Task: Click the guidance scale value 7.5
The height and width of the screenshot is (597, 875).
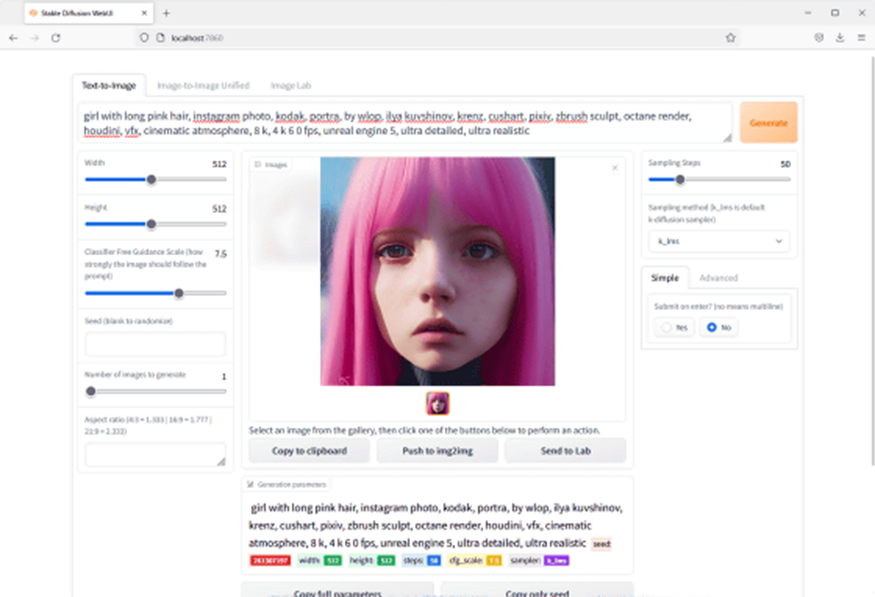Action: pos(220,254)
